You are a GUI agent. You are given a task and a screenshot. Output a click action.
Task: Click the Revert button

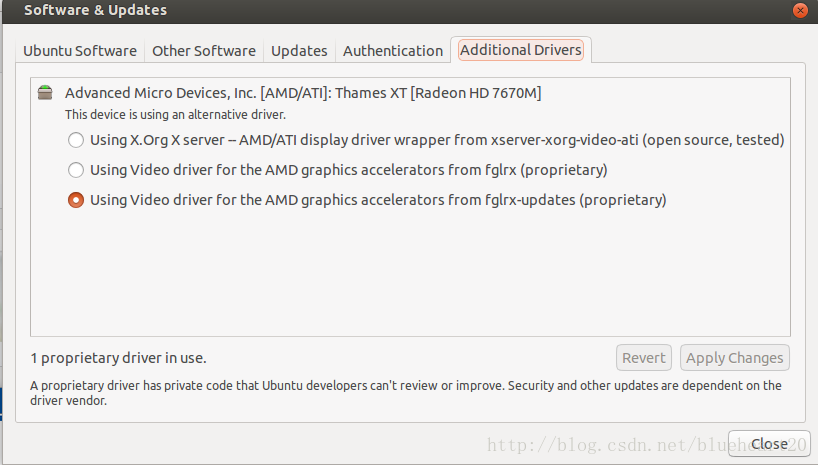(644, 357)
